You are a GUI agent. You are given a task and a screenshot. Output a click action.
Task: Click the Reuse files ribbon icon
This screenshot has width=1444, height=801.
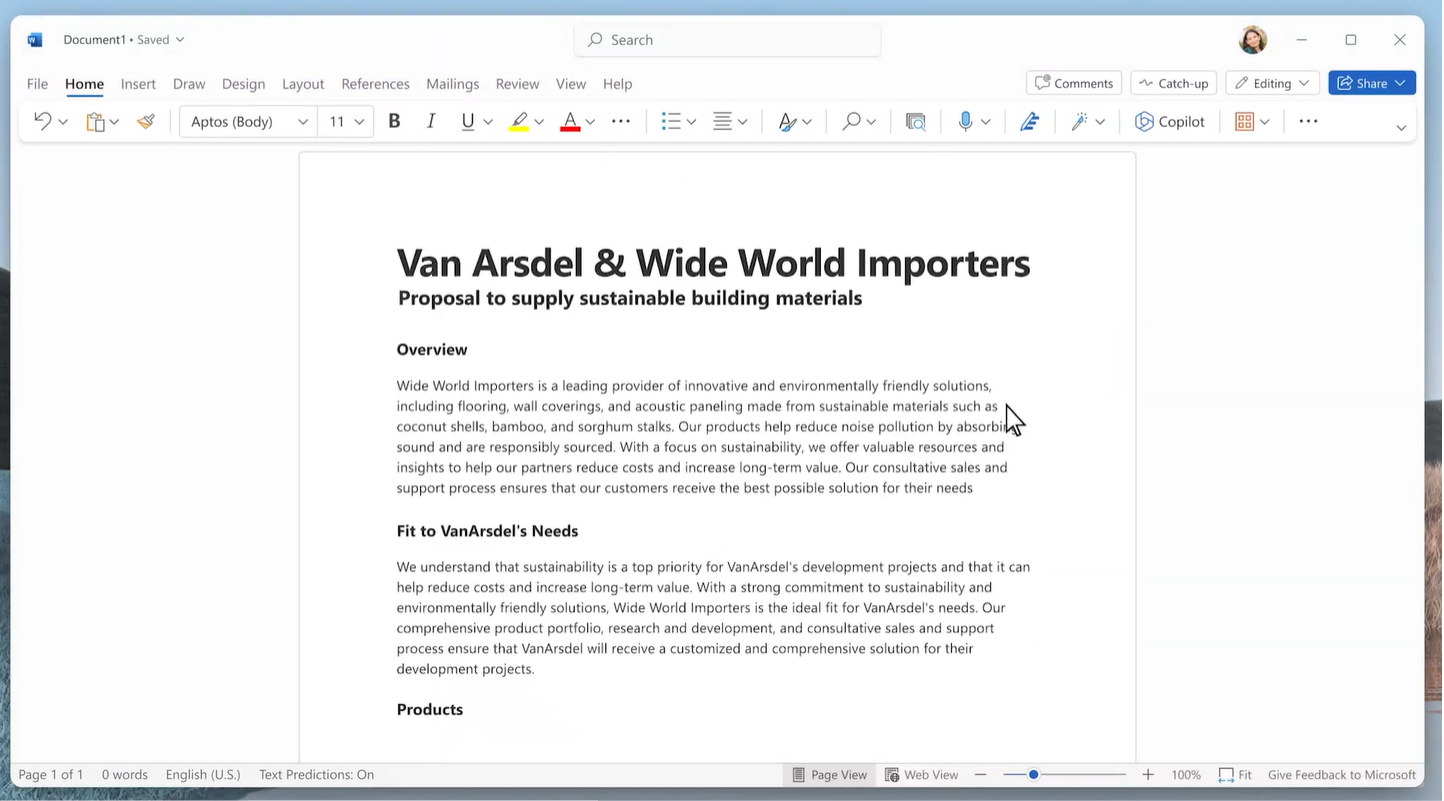coord(915,121)
